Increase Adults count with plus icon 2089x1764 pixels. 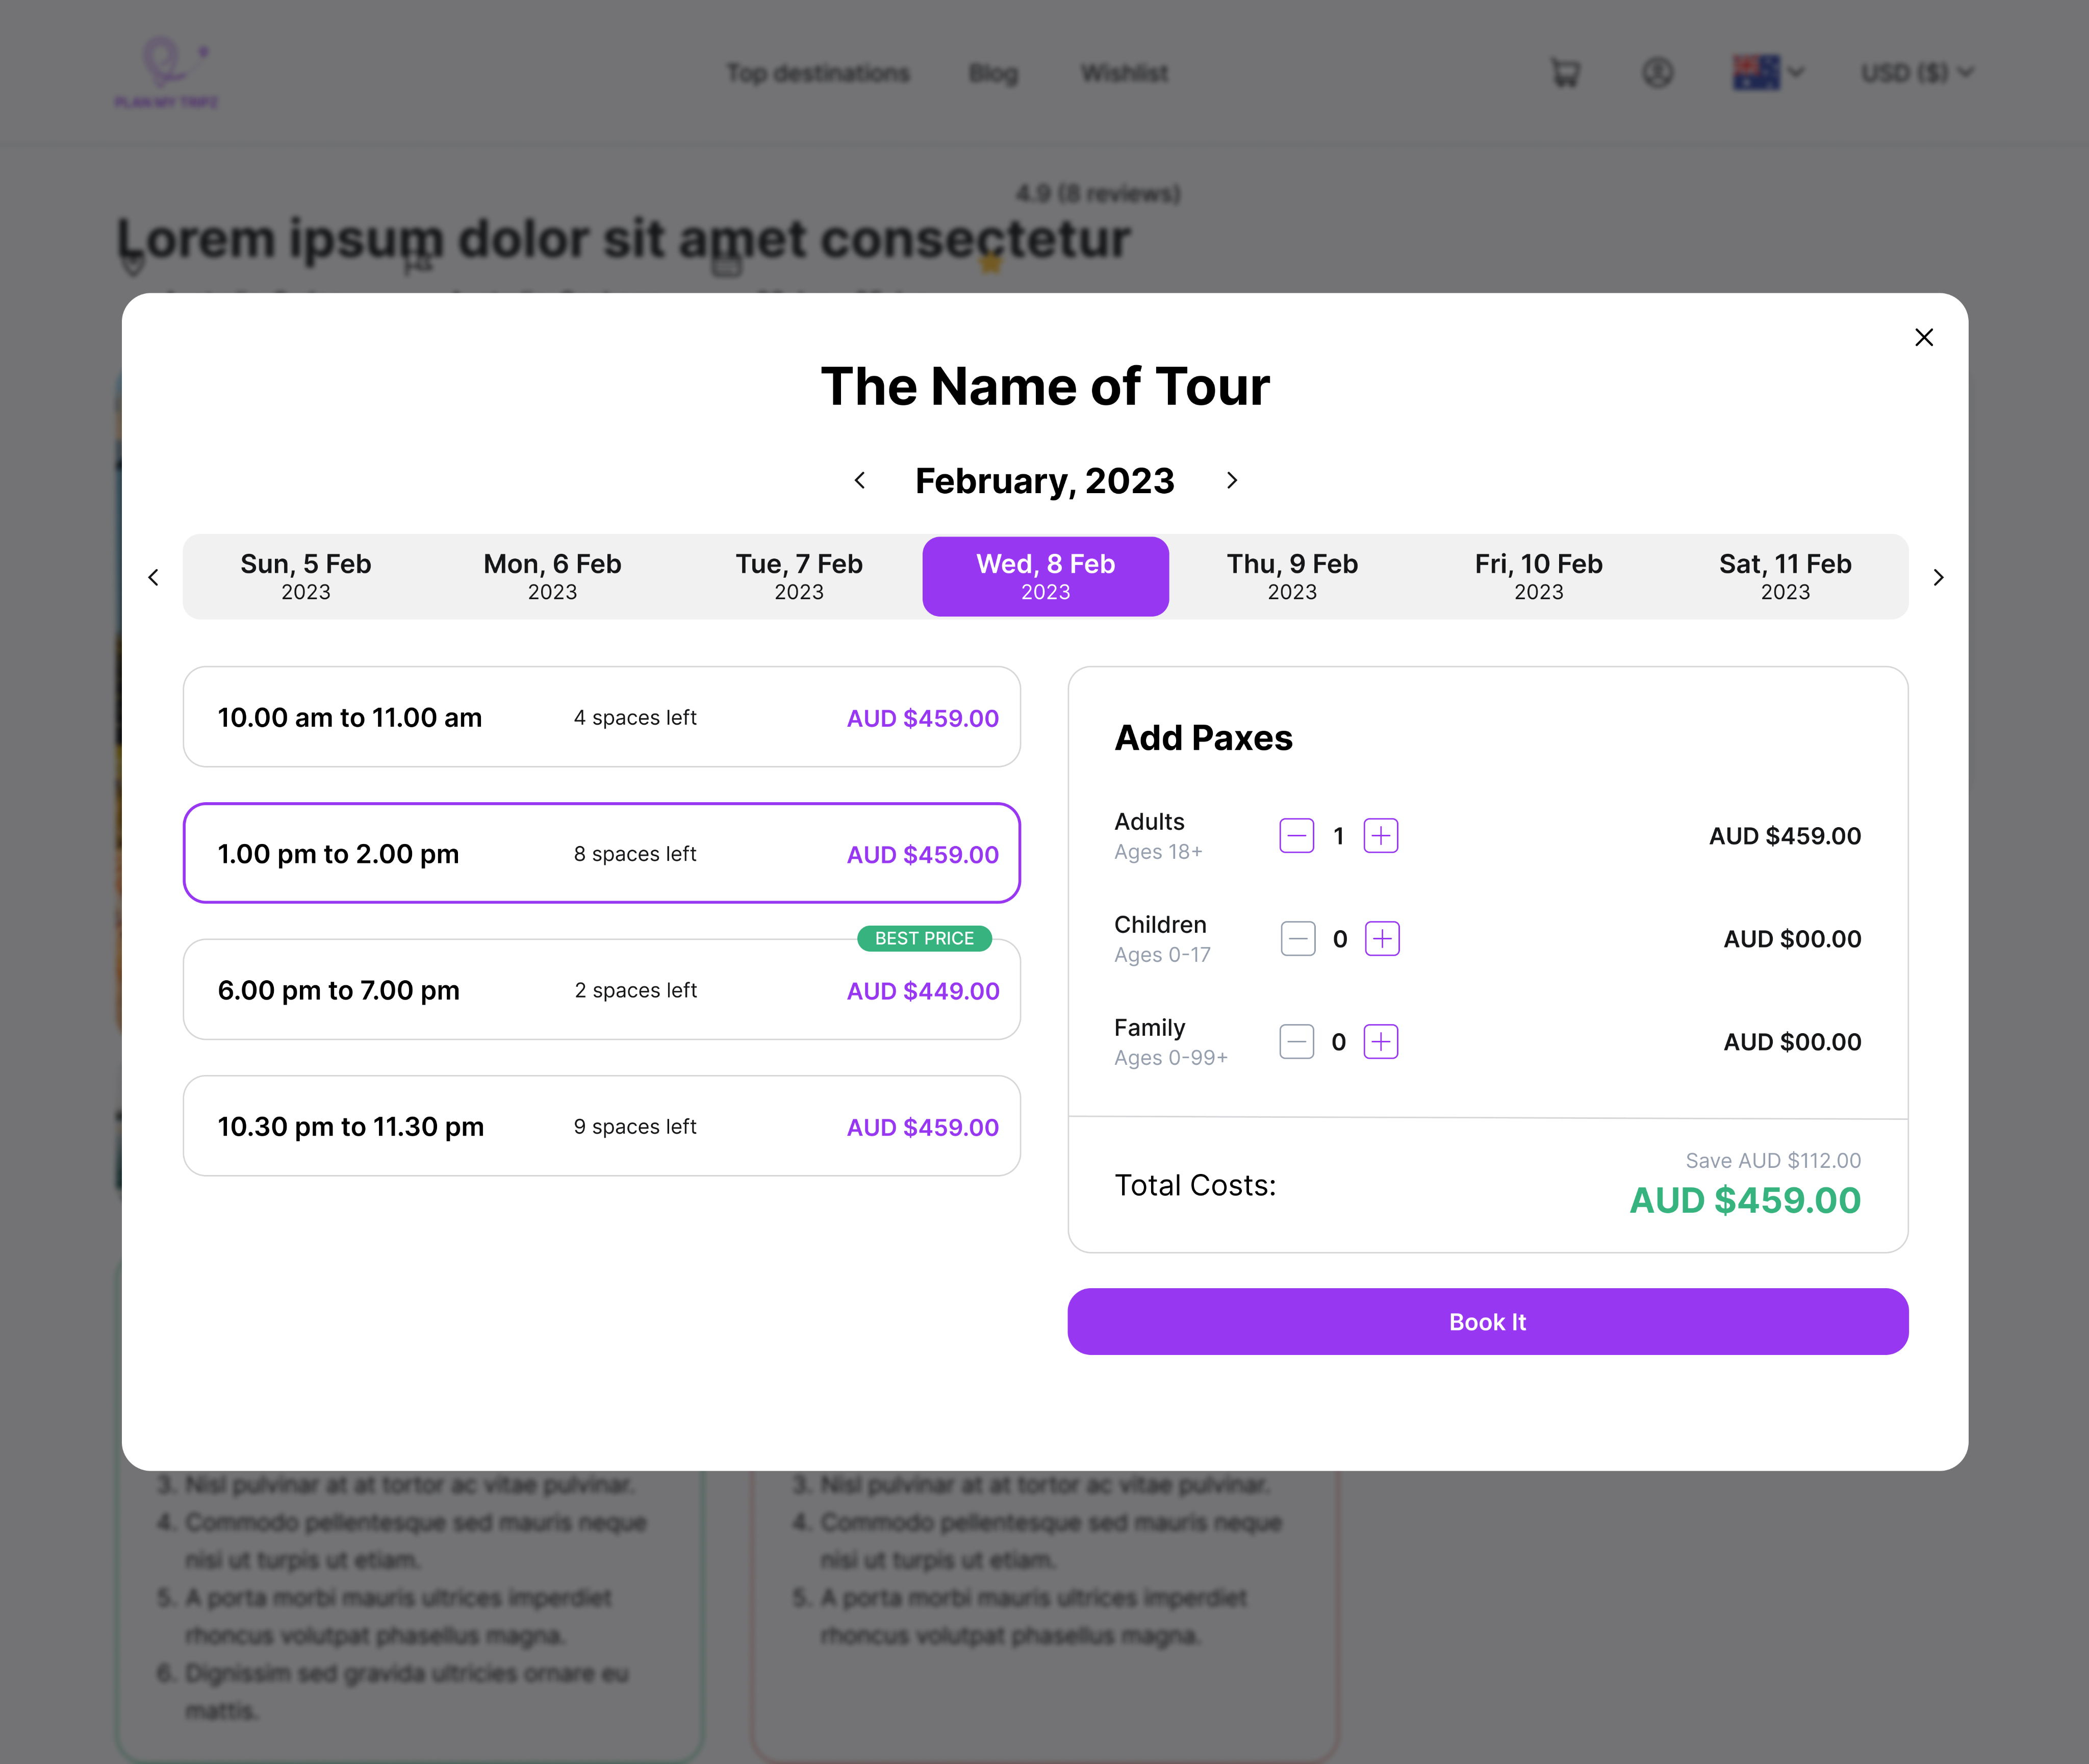click(x=1380, y=835)
